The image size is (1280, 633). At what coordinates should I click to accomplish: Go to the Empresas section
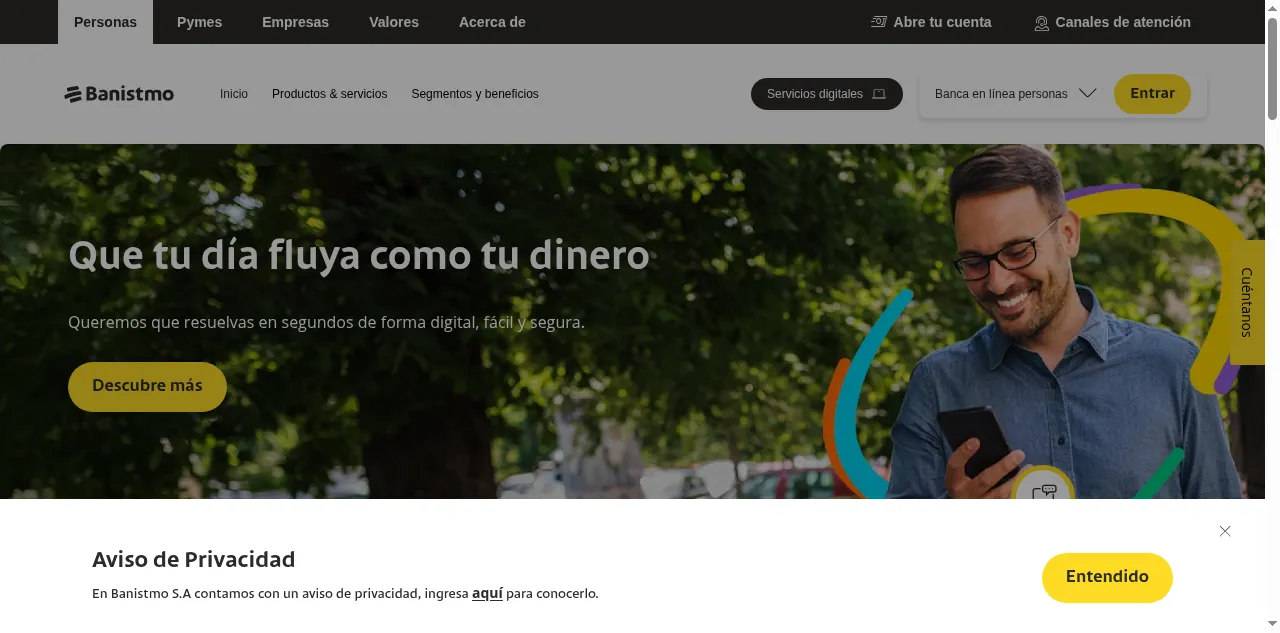pyautogui.click(x=295, y=22)
